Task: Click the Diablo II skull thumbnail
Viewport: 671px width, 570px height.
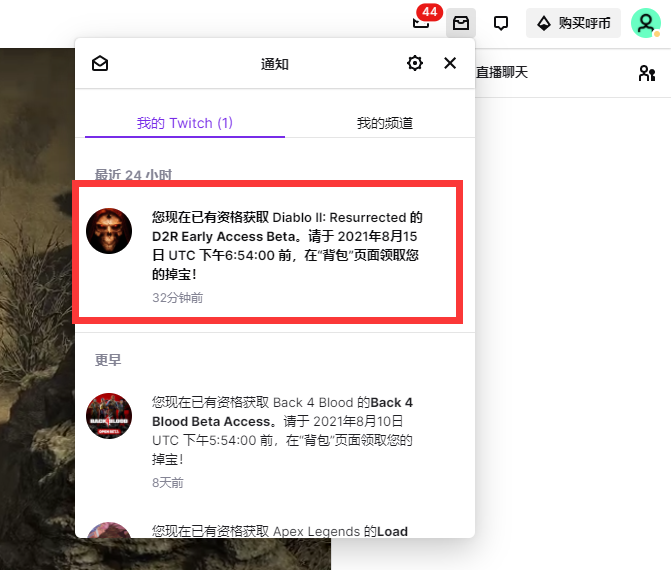Action: point(109,231)
